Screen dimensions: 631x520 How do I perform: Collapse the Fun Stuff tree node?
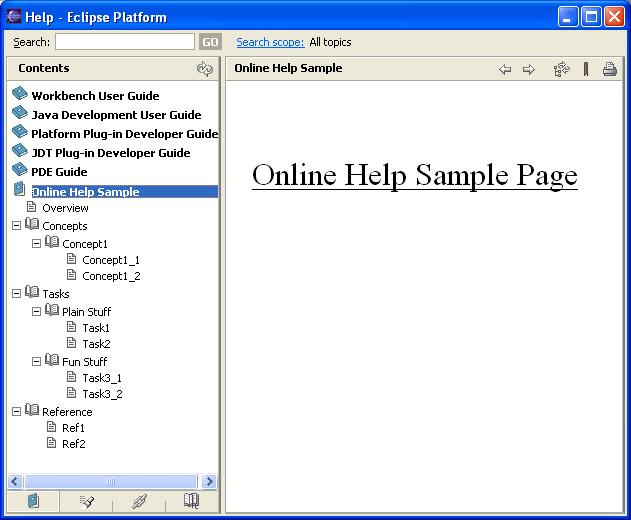(36, 361)
